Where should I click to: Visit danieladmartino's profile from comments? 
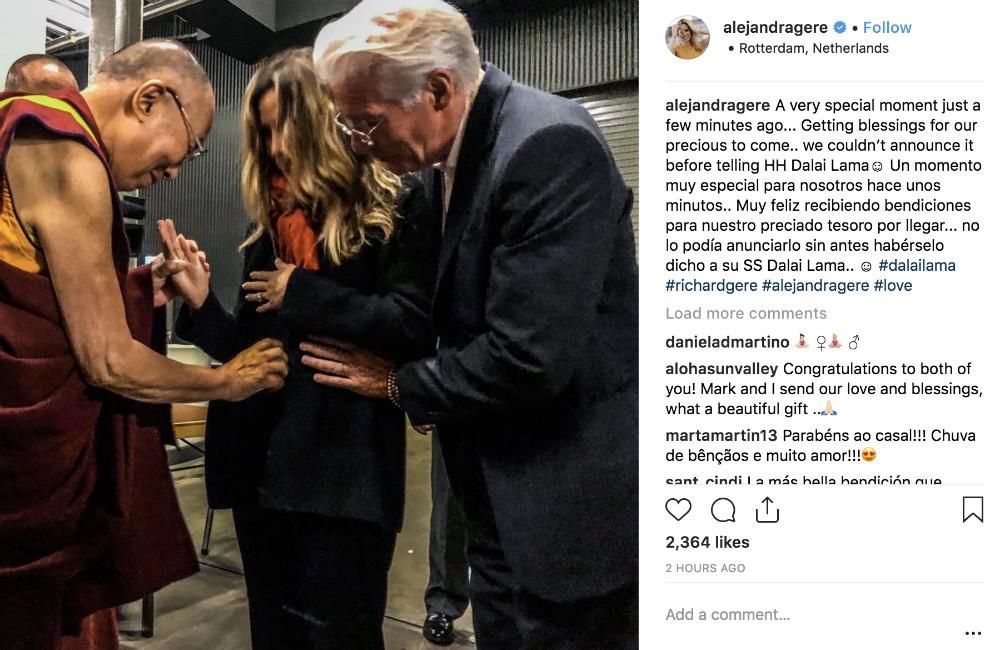pos(727,343)
